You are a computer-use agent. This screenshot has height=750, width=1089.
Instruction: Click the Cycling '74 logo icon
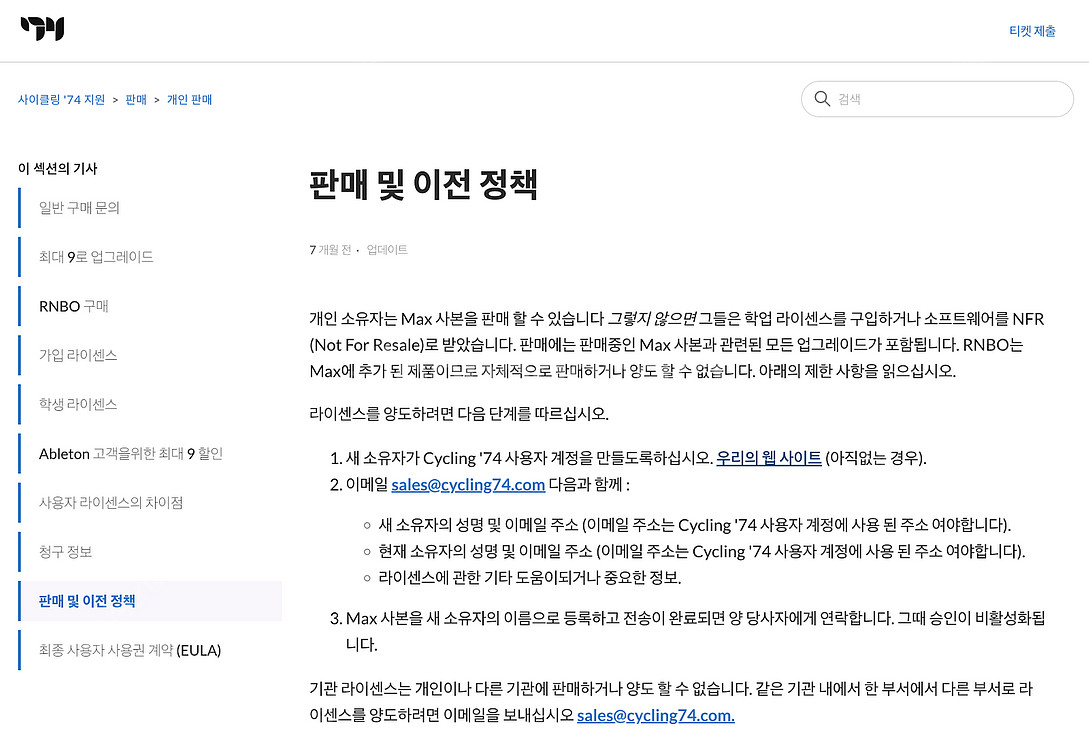[x=42, y=28]
